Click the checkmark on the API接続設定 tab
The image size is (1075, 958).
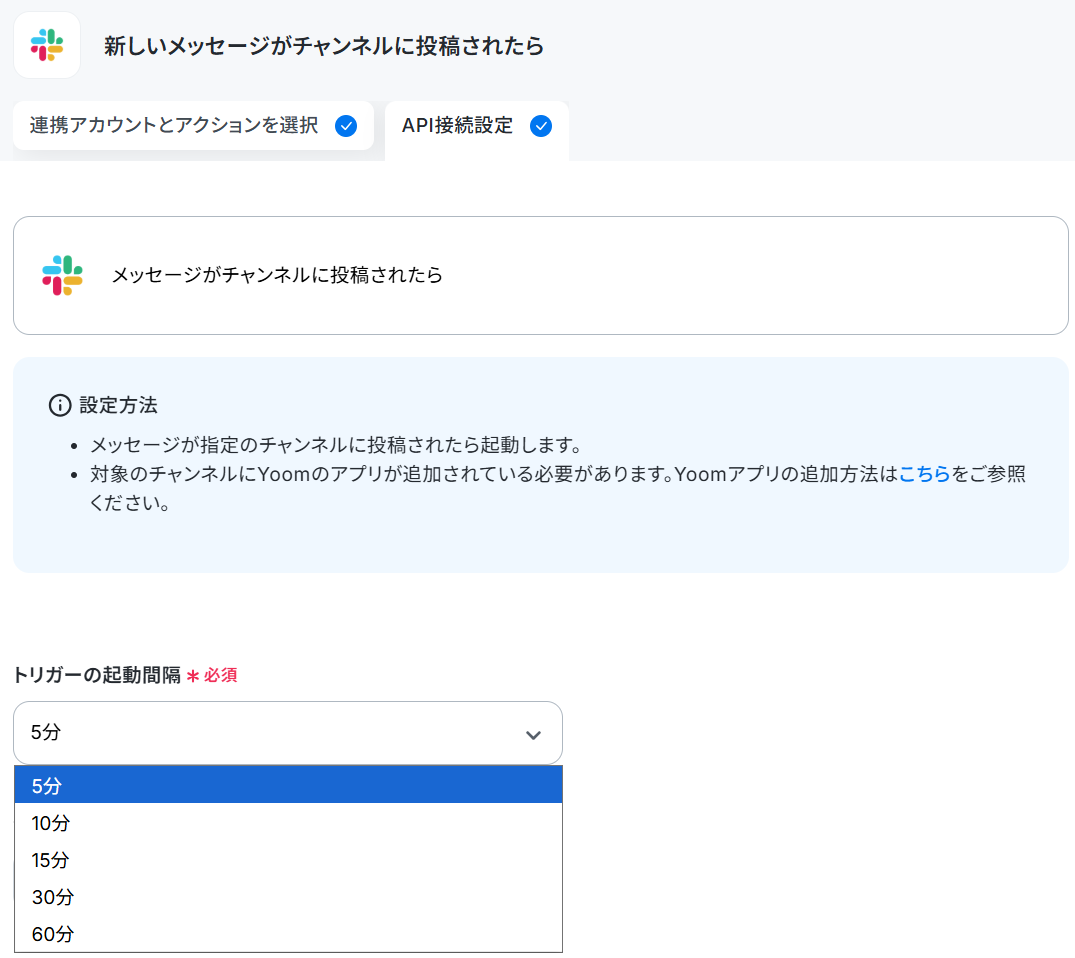tap(541, 126)
